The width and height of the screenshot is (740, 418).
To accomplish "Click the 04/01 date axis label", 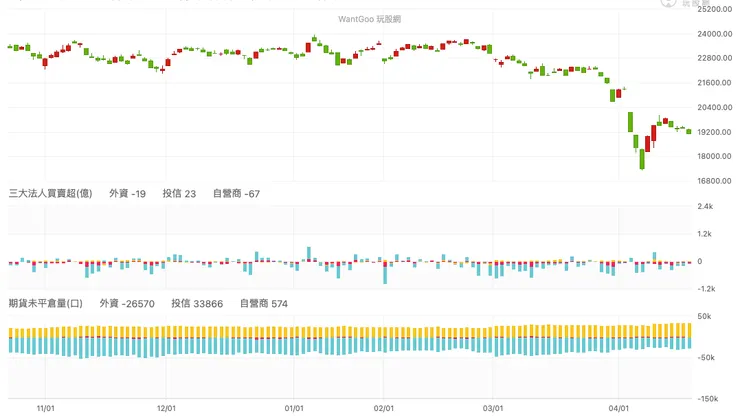I will (619, 409).
